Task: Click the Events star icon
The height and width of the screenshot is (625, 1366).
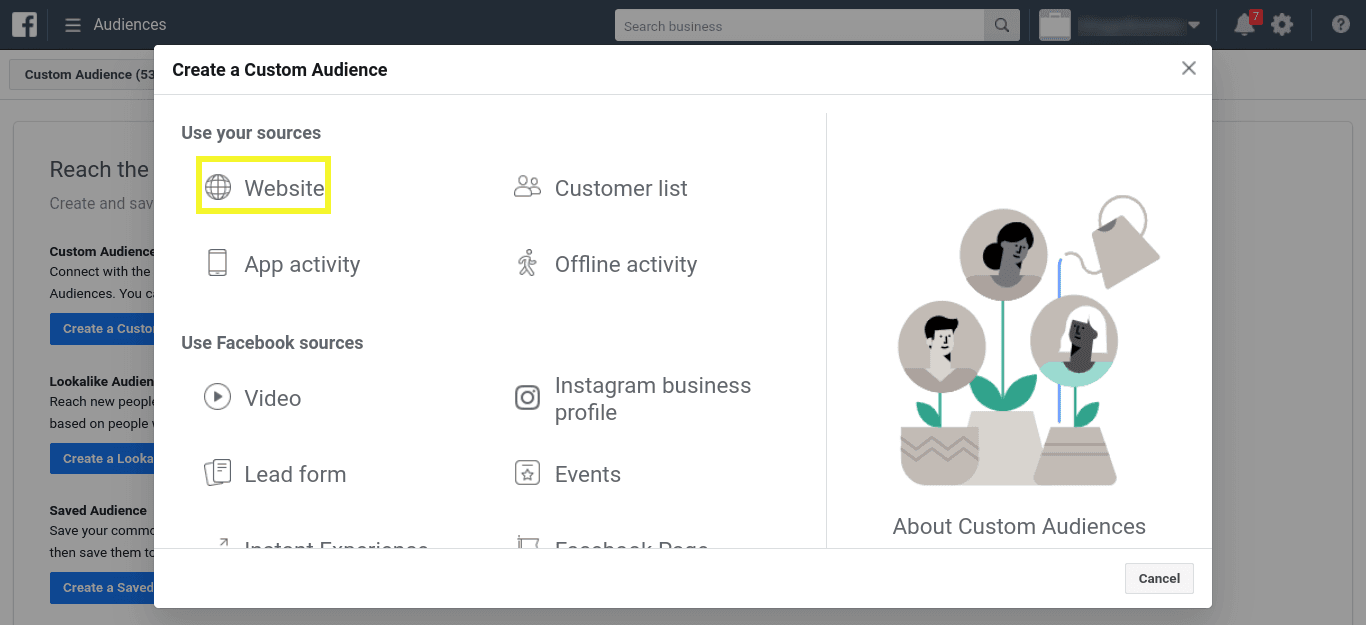Action: (527, 473)
